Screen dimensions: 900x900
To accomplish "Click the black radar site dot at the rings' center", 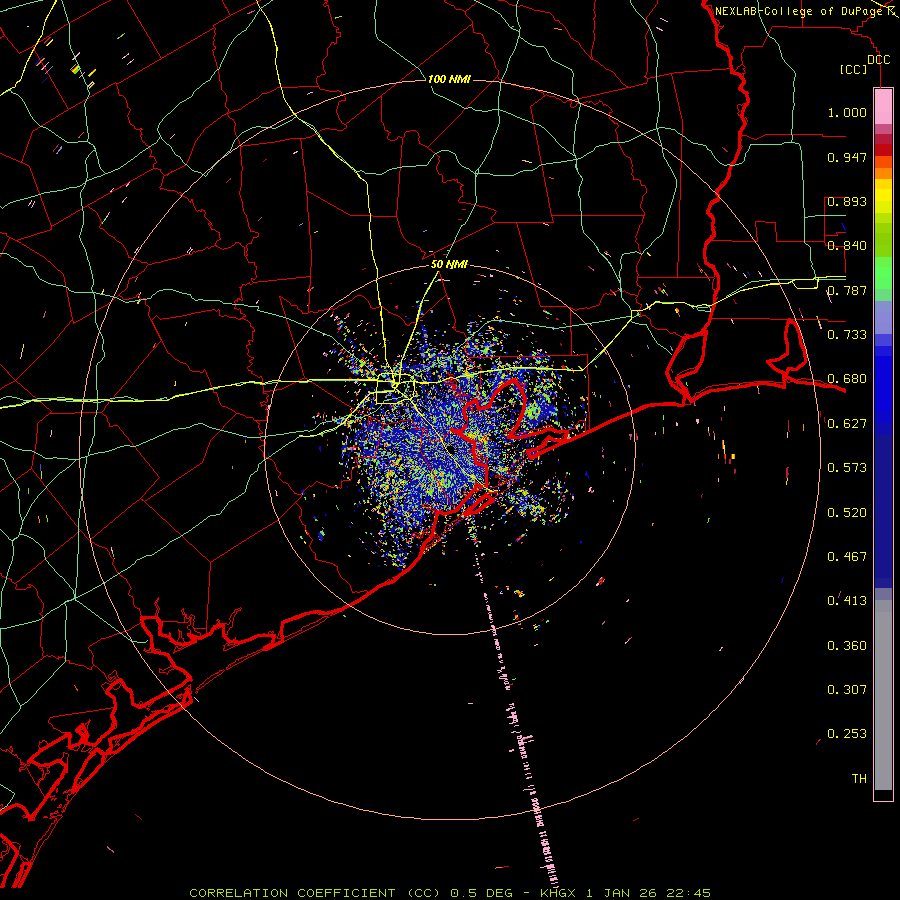I will (x=451, y=449).
